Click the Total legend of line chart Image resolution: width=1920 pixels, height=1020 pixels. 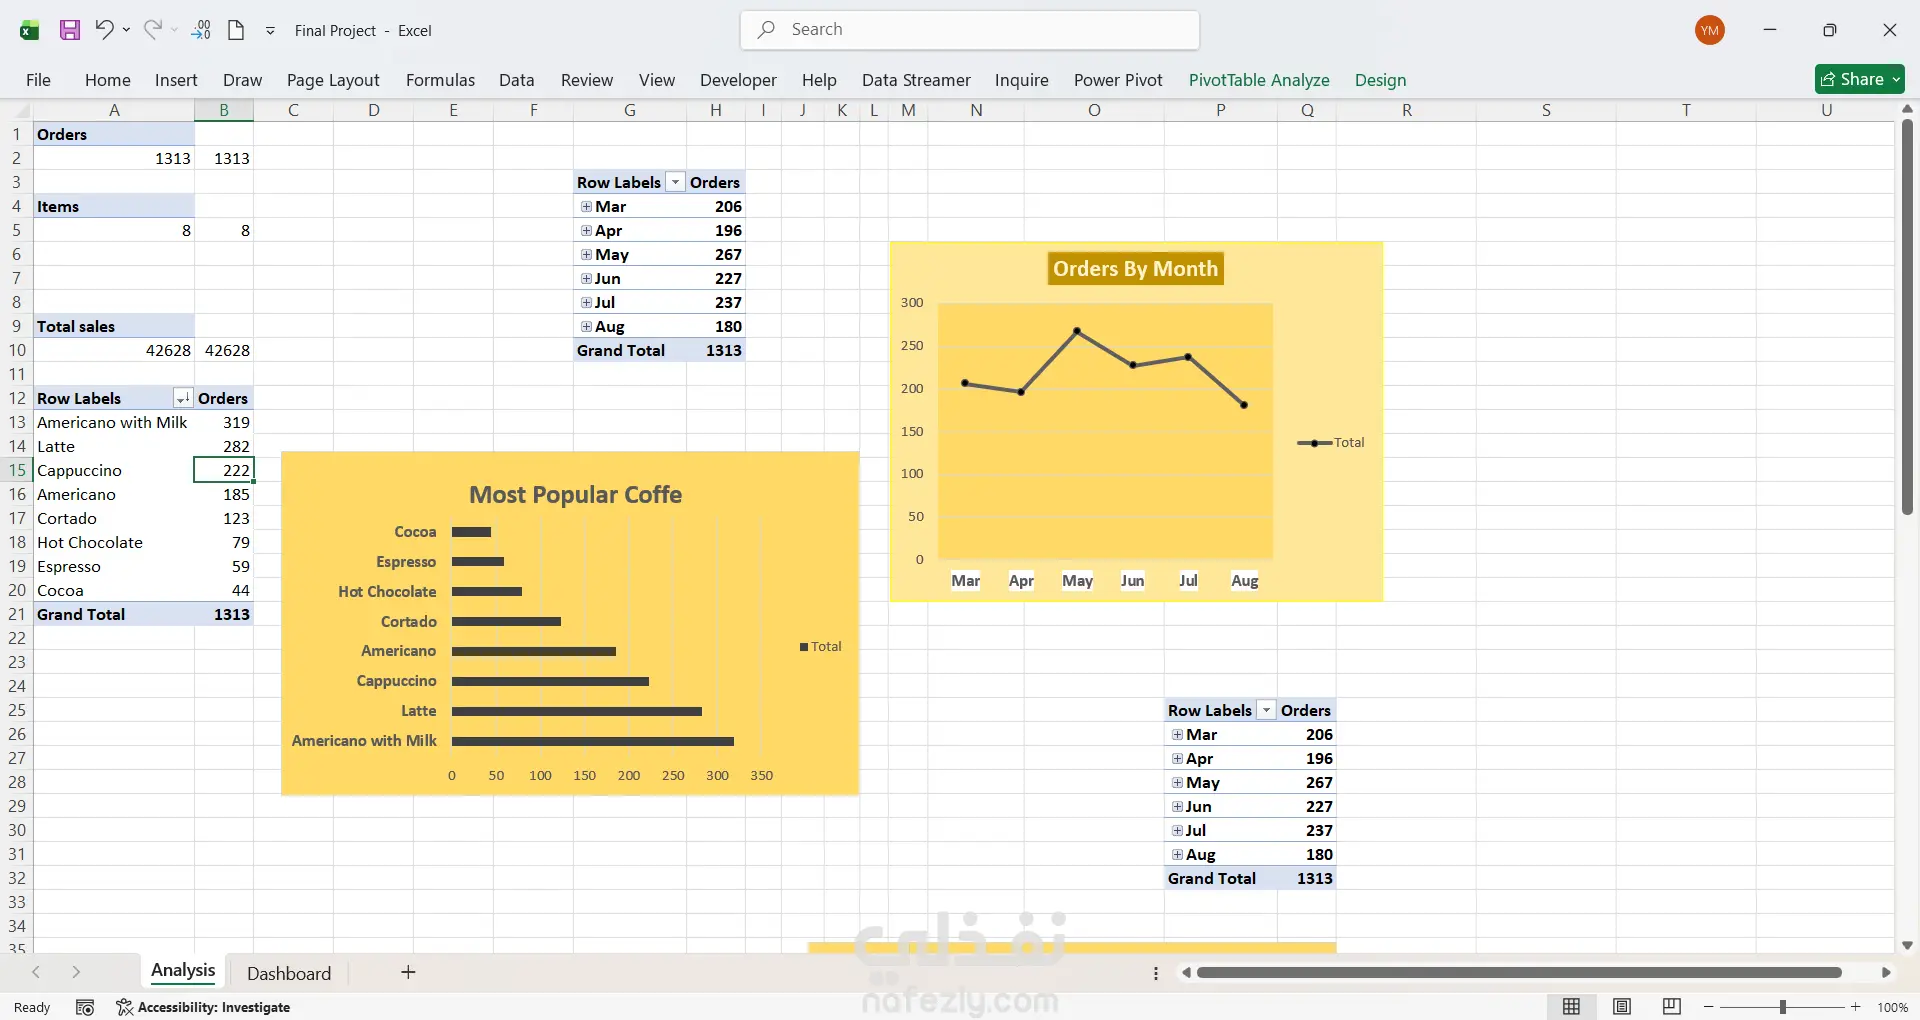point(1331,442)
